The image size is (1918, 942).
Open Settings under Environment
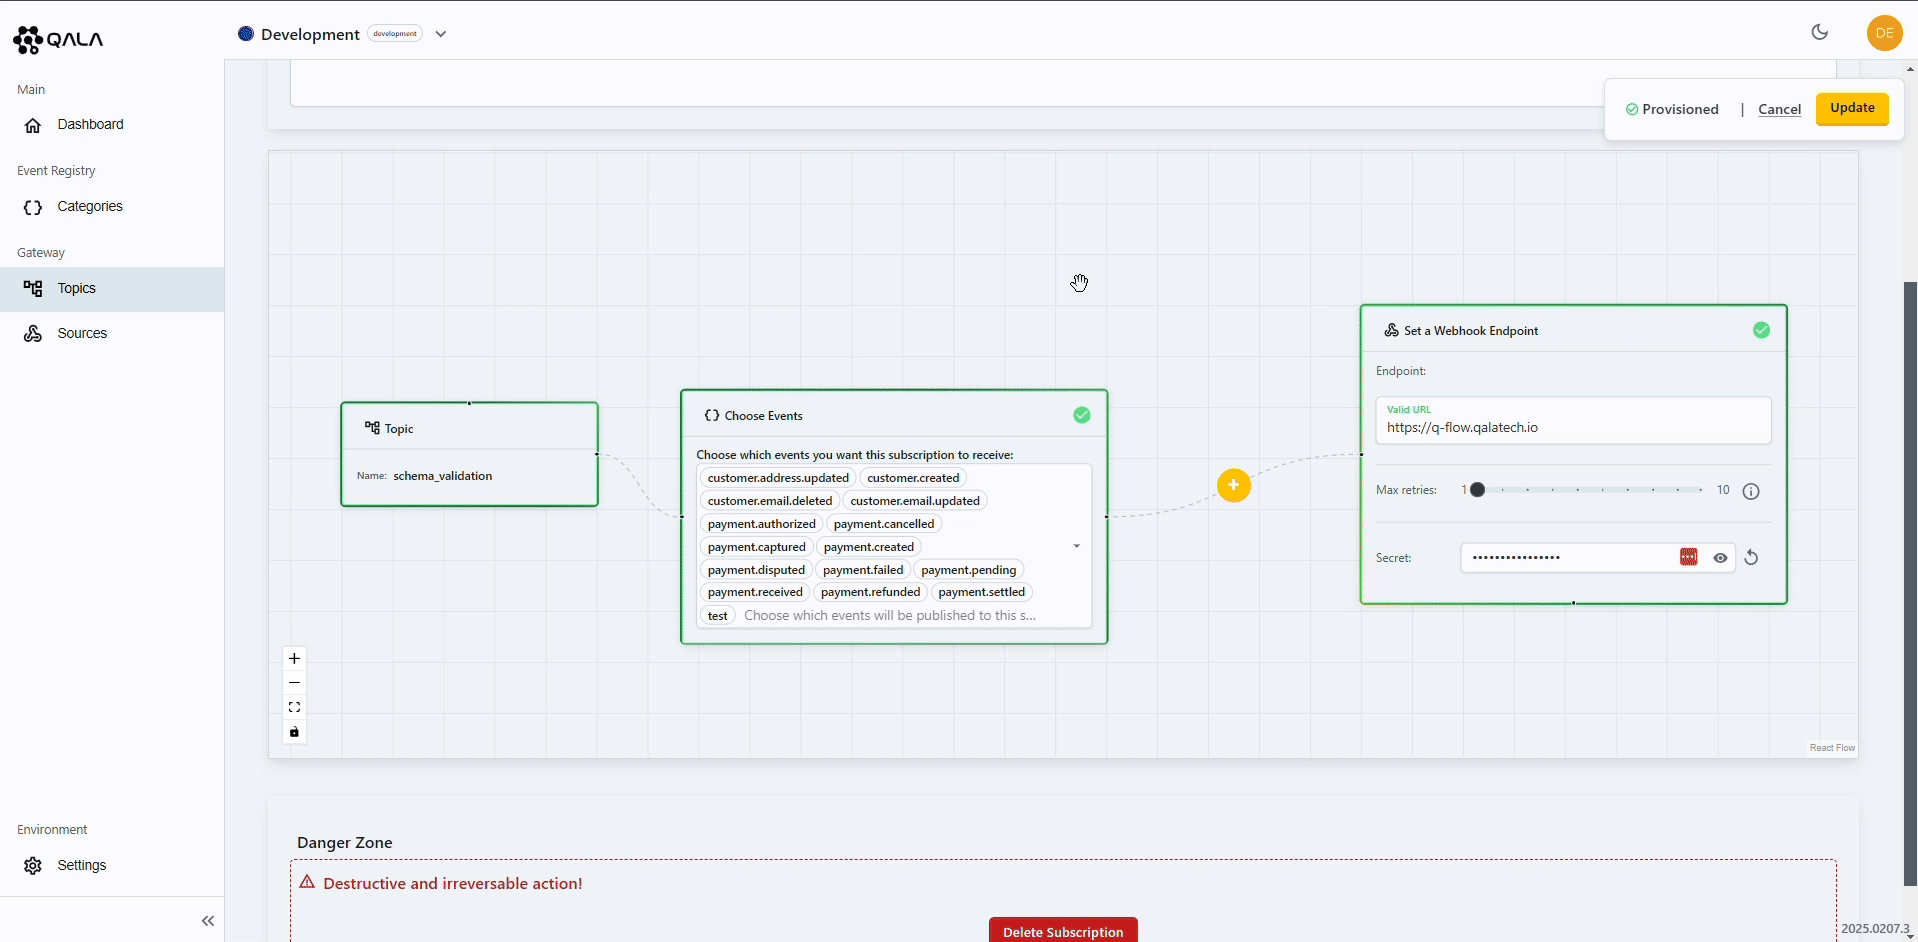82,865
